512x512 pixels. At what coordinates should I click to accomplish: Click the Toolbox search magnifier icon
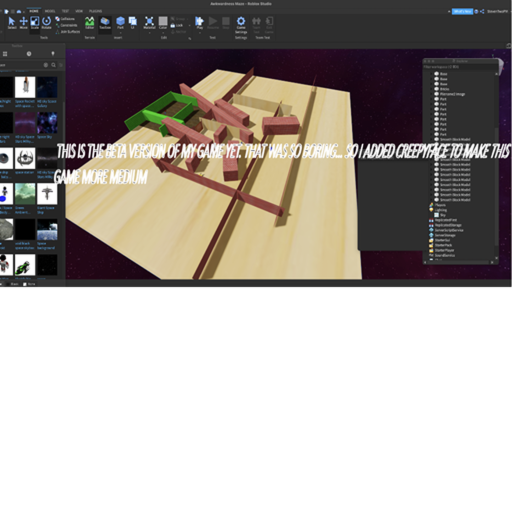53,65
